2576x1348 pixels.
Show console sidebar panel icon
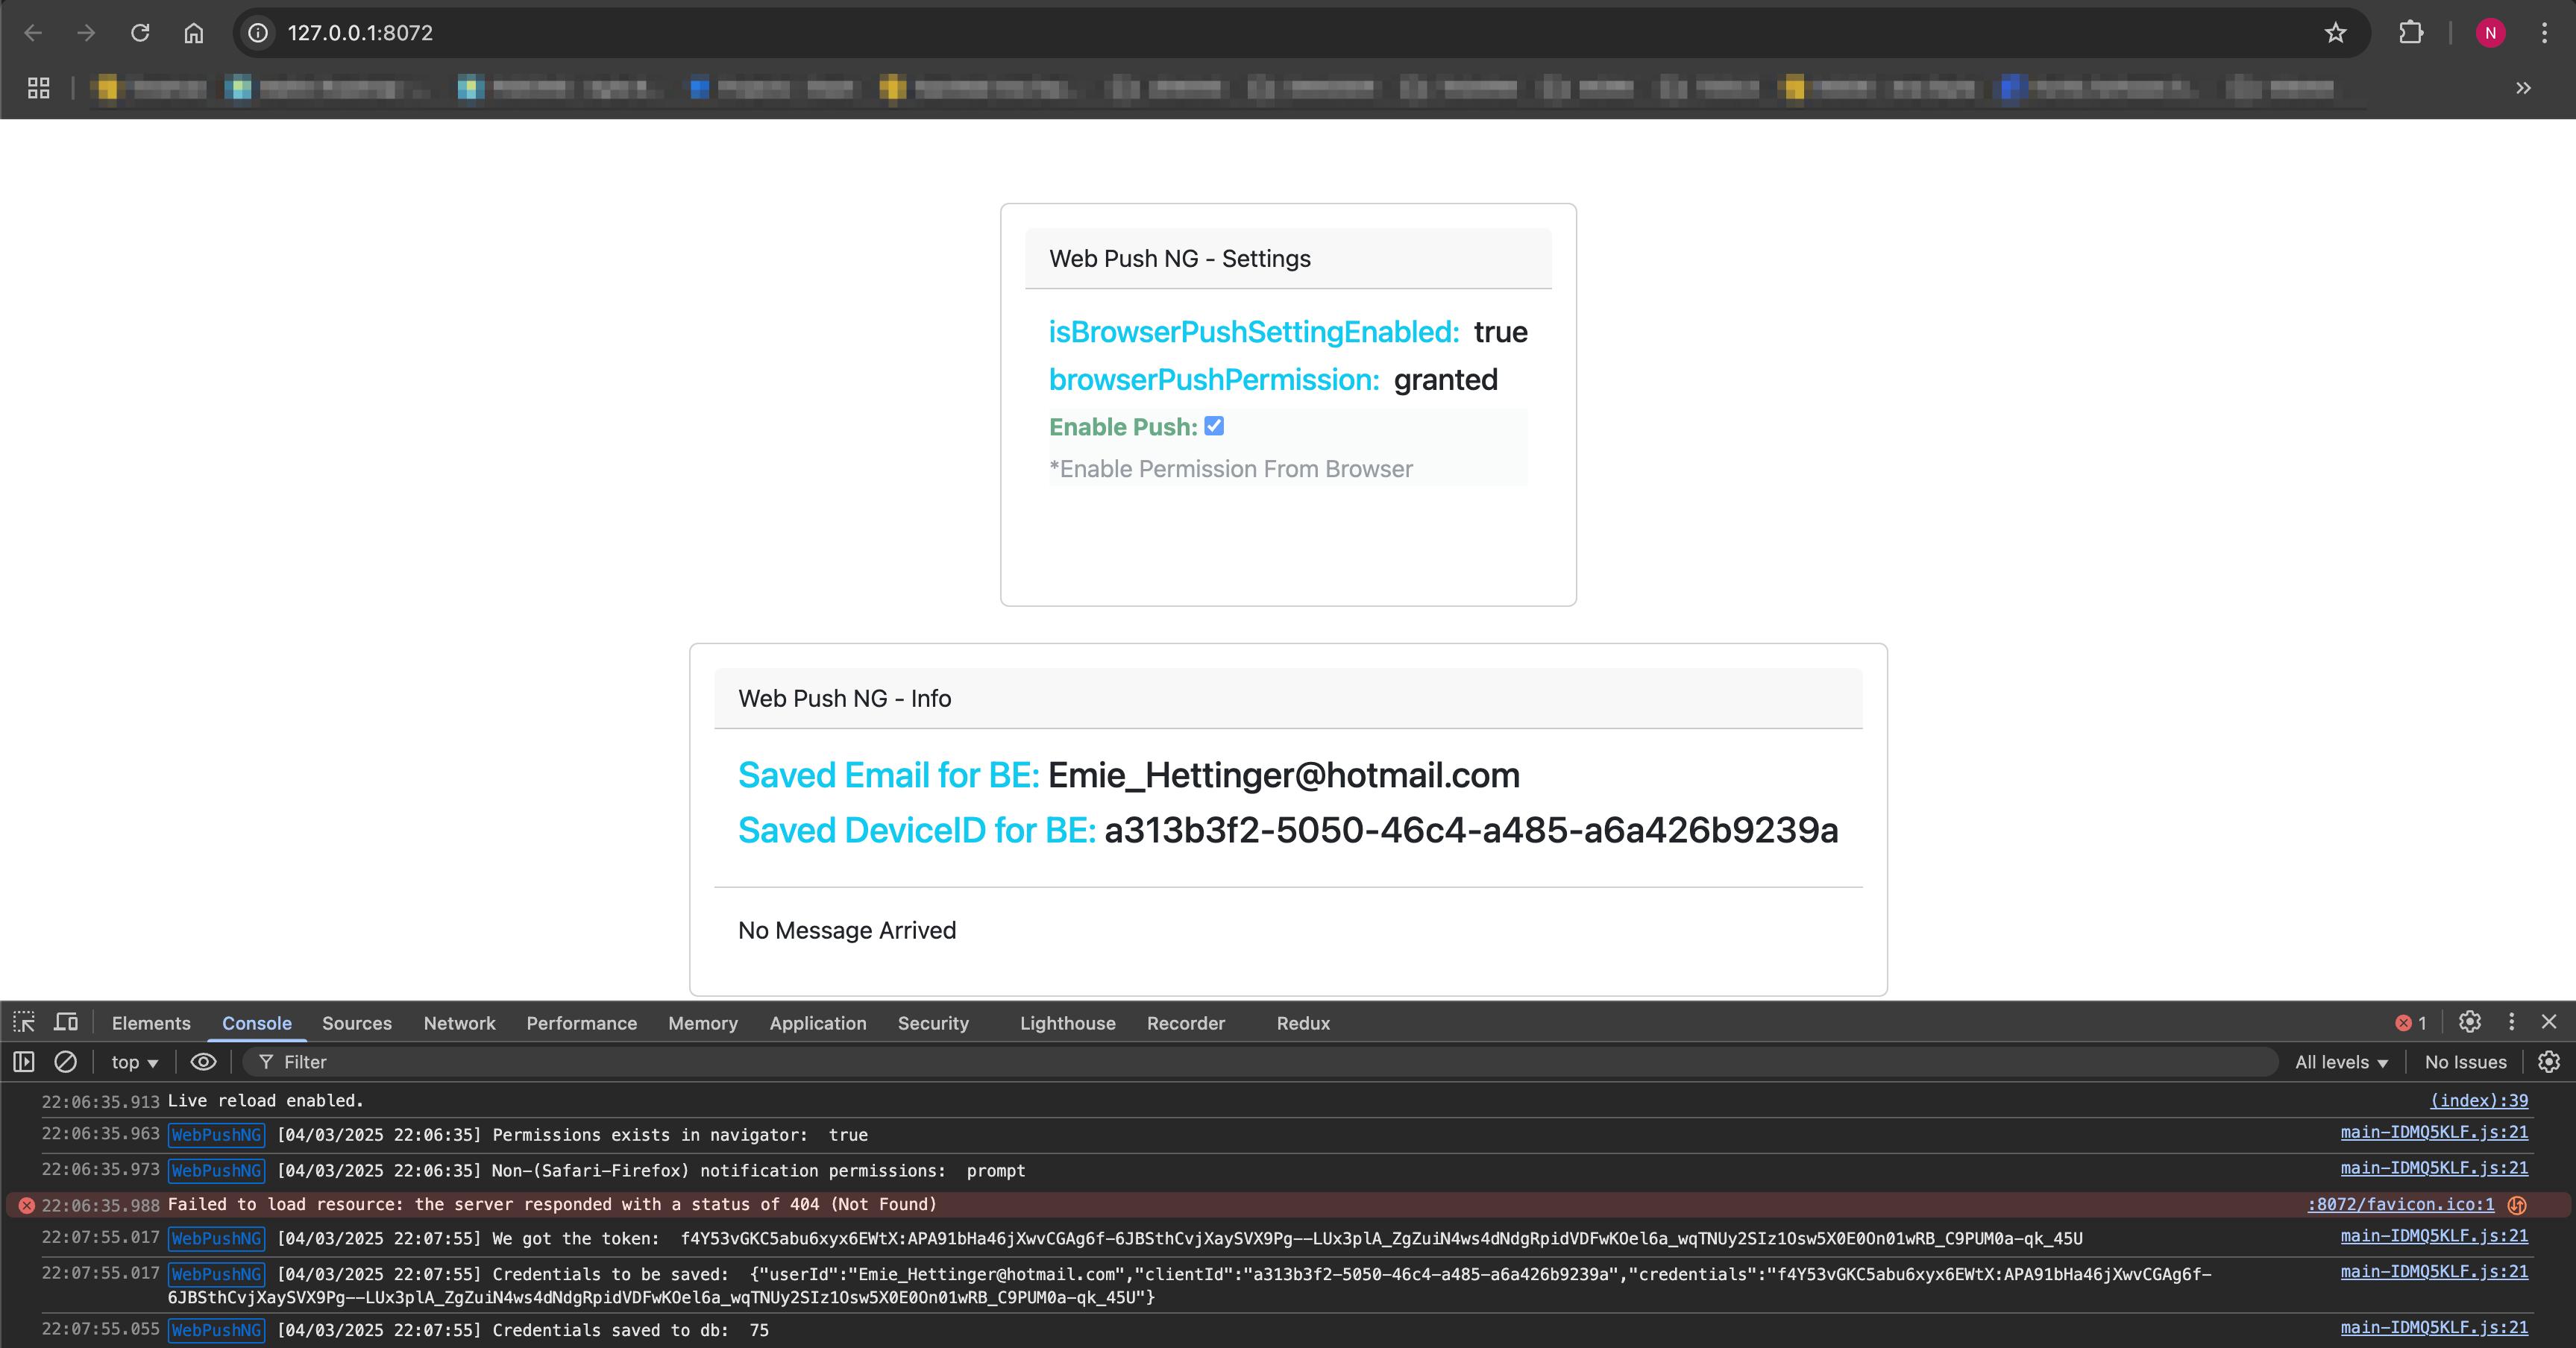coord(24,1062)
